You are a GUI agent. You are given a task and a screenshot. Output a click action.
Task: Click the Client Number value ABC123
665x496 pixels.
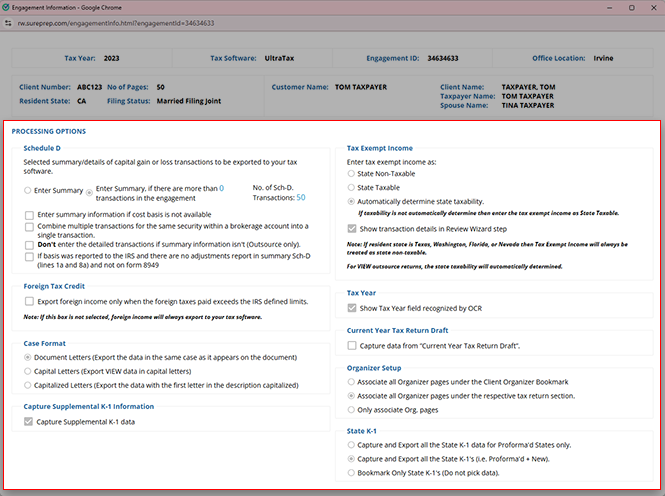pyautogui.click(x=89, y=87)
